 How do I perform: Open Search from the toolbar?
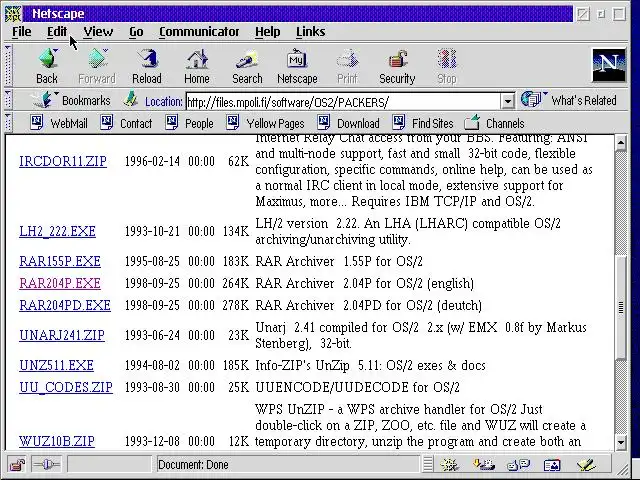click(247, 65)
